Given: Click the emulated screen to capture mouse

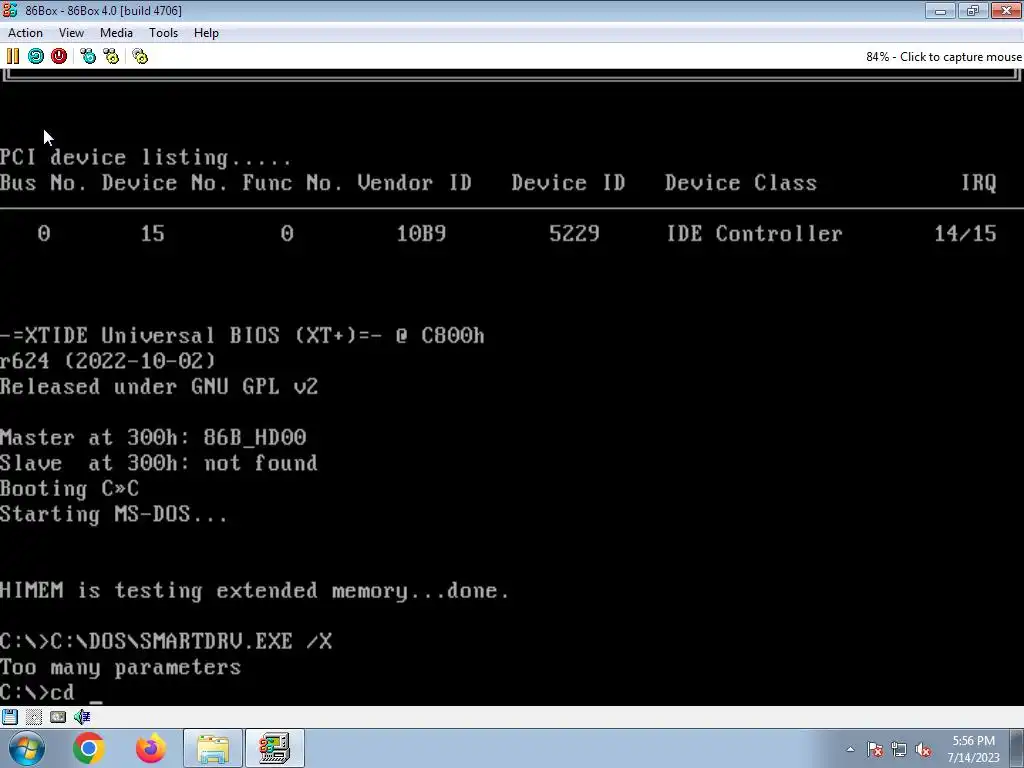Looking at the screenshot, I should pos(512,387).
